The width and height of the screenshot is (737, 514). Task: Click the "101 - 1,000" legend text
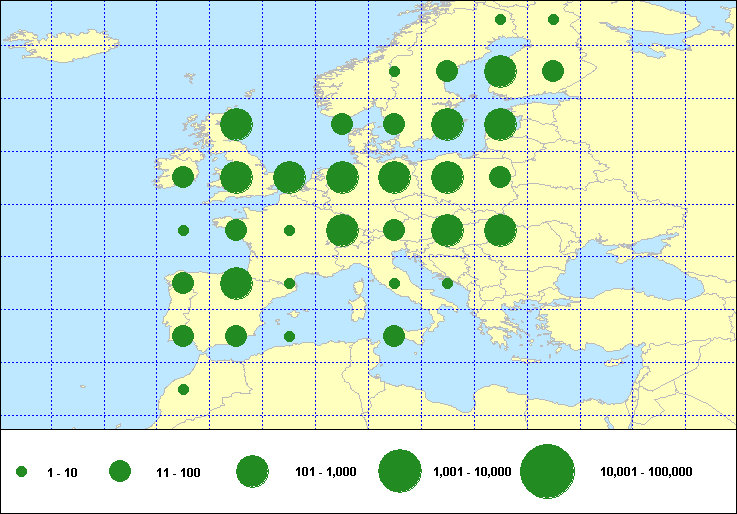coord(325,472)
